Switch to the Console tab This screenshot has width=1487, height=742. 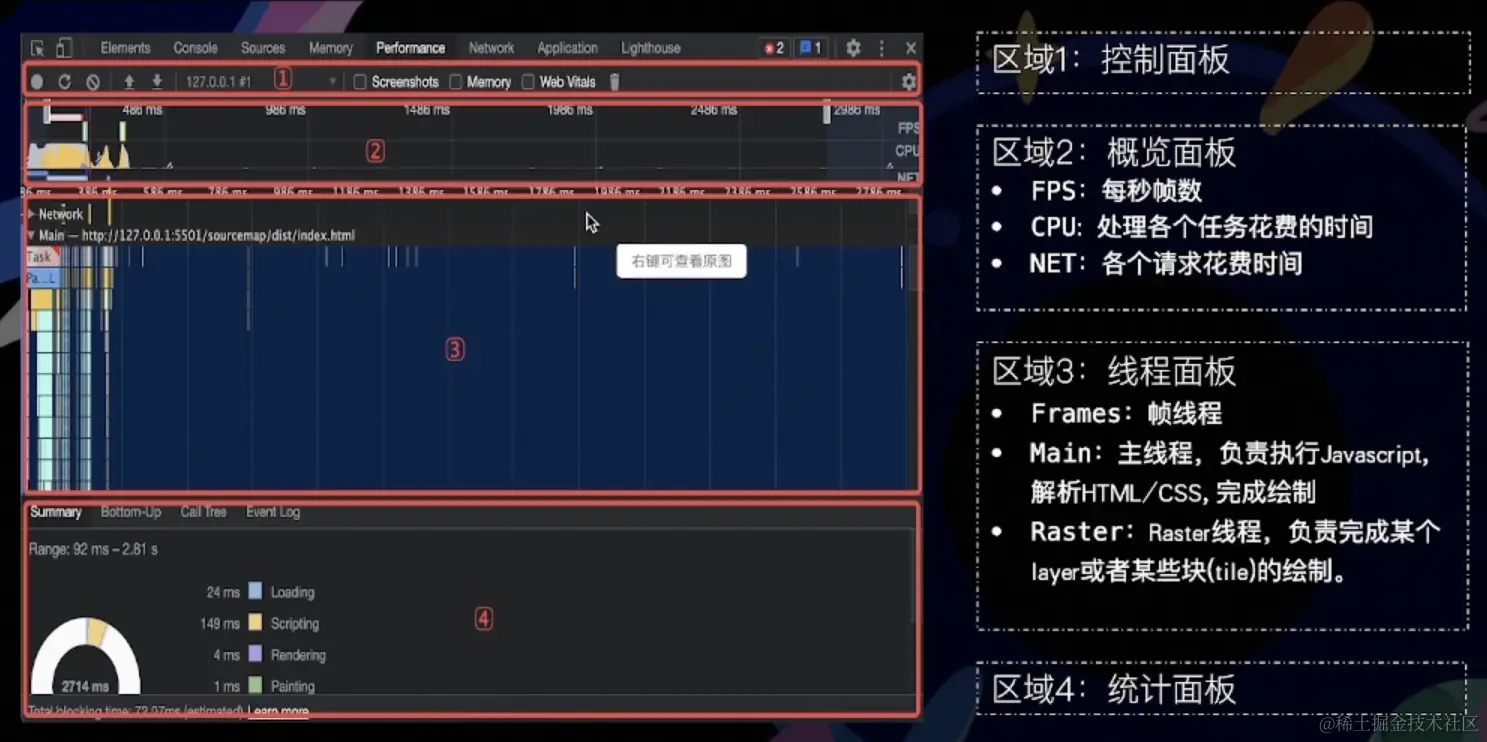(195, 48)
